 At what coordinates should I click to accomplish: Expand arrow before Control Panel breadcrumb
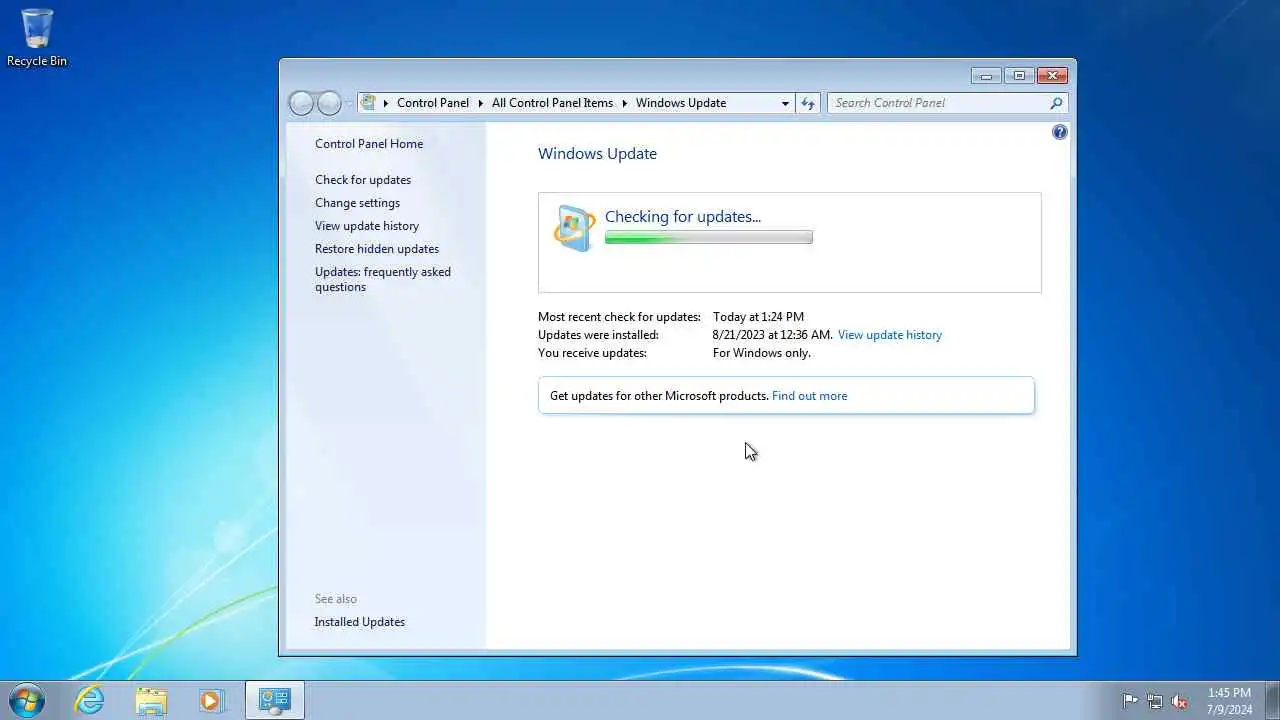[x=386, y=103]
